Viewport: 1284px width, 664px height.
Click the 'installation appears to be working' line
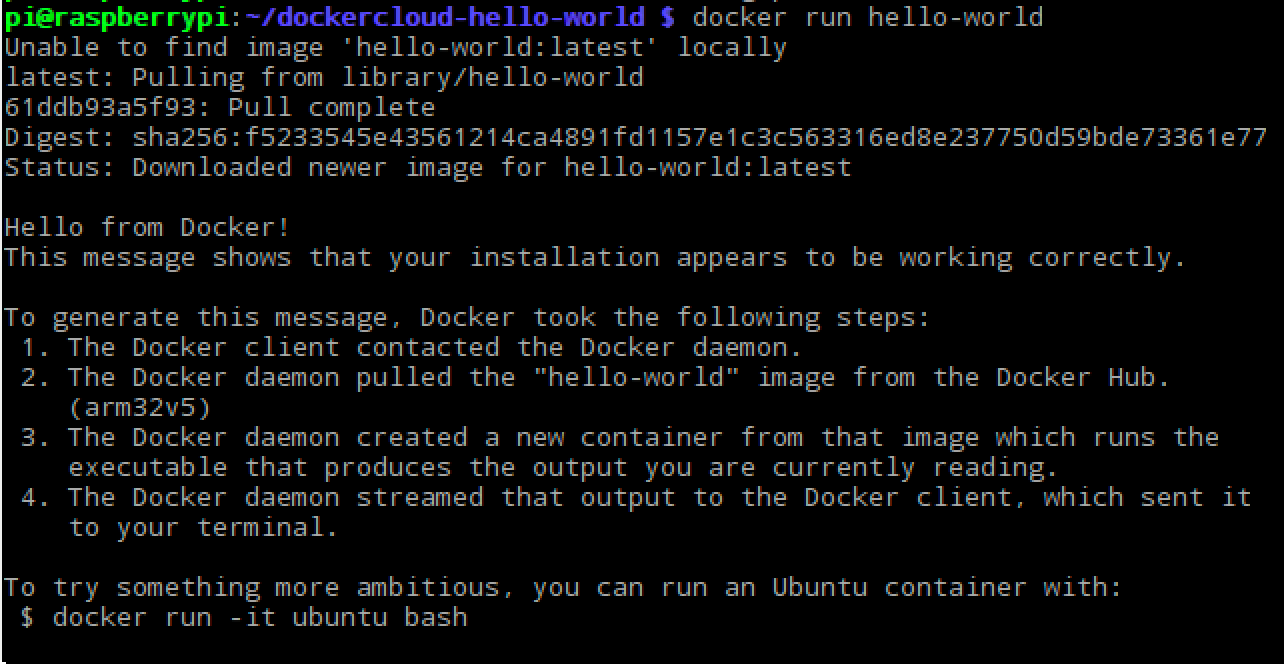point(595,257)
